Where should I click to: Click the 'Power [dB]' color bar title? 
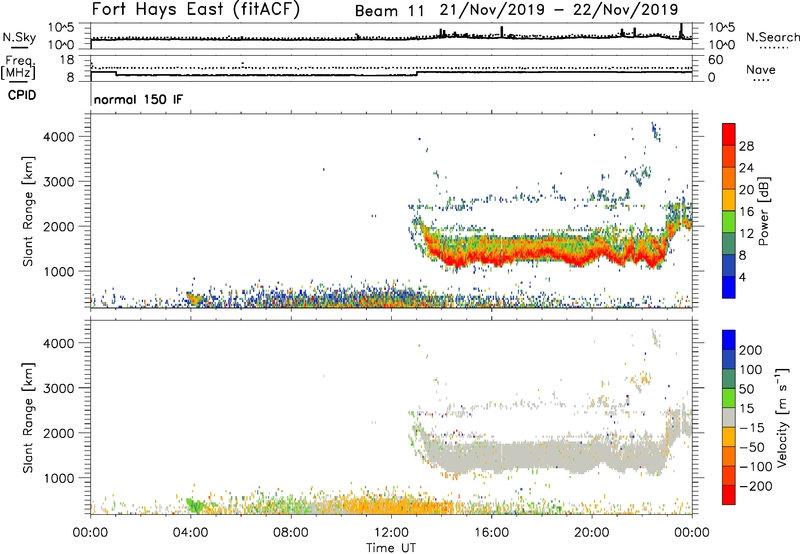click(763, 211)
